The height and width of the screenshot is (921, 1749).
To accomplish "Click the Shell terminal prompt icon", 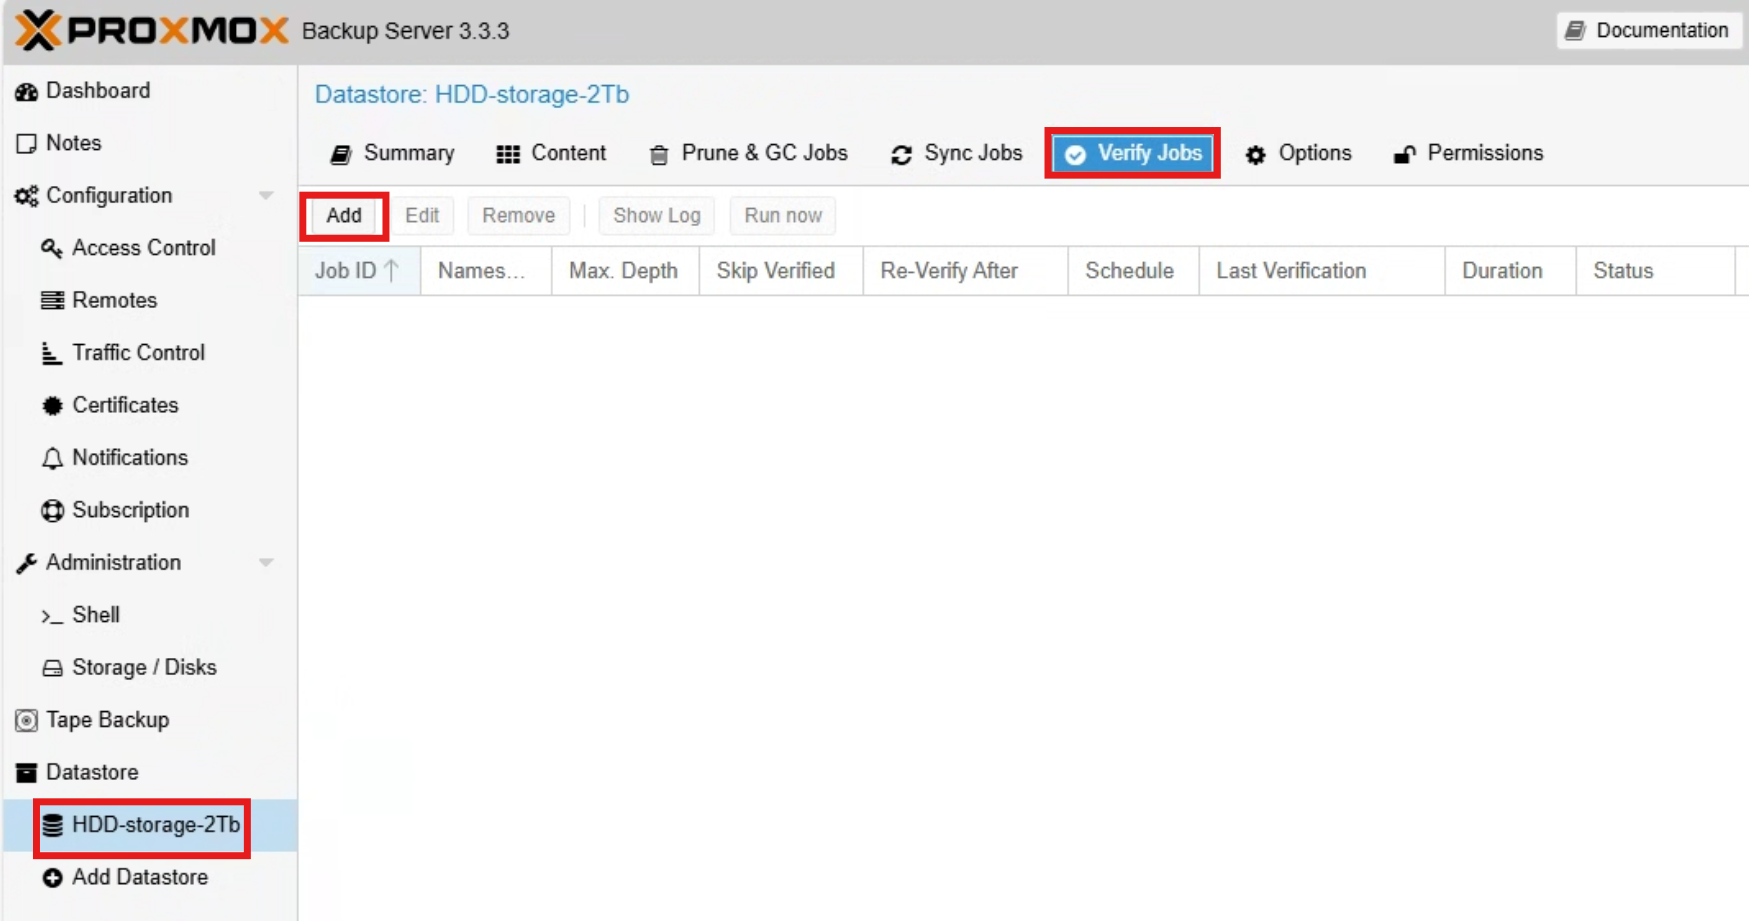I will [x=52, y=616].
